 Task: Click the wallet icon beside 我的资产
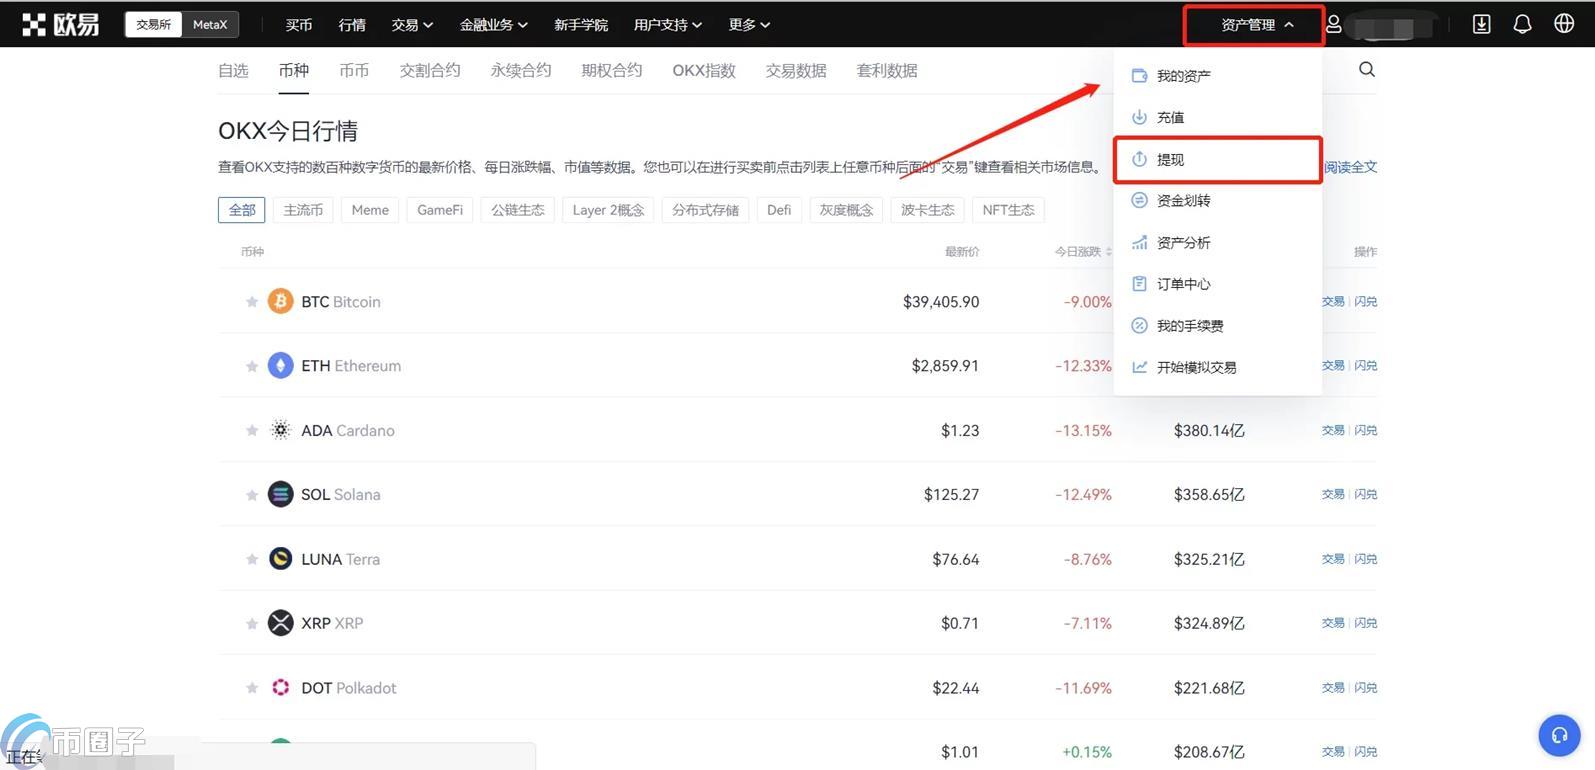pos(1139,75)
